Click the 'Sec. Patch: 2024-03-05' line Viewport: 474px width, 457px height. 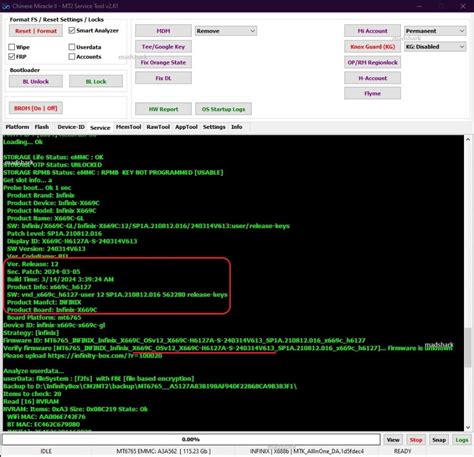44,272
